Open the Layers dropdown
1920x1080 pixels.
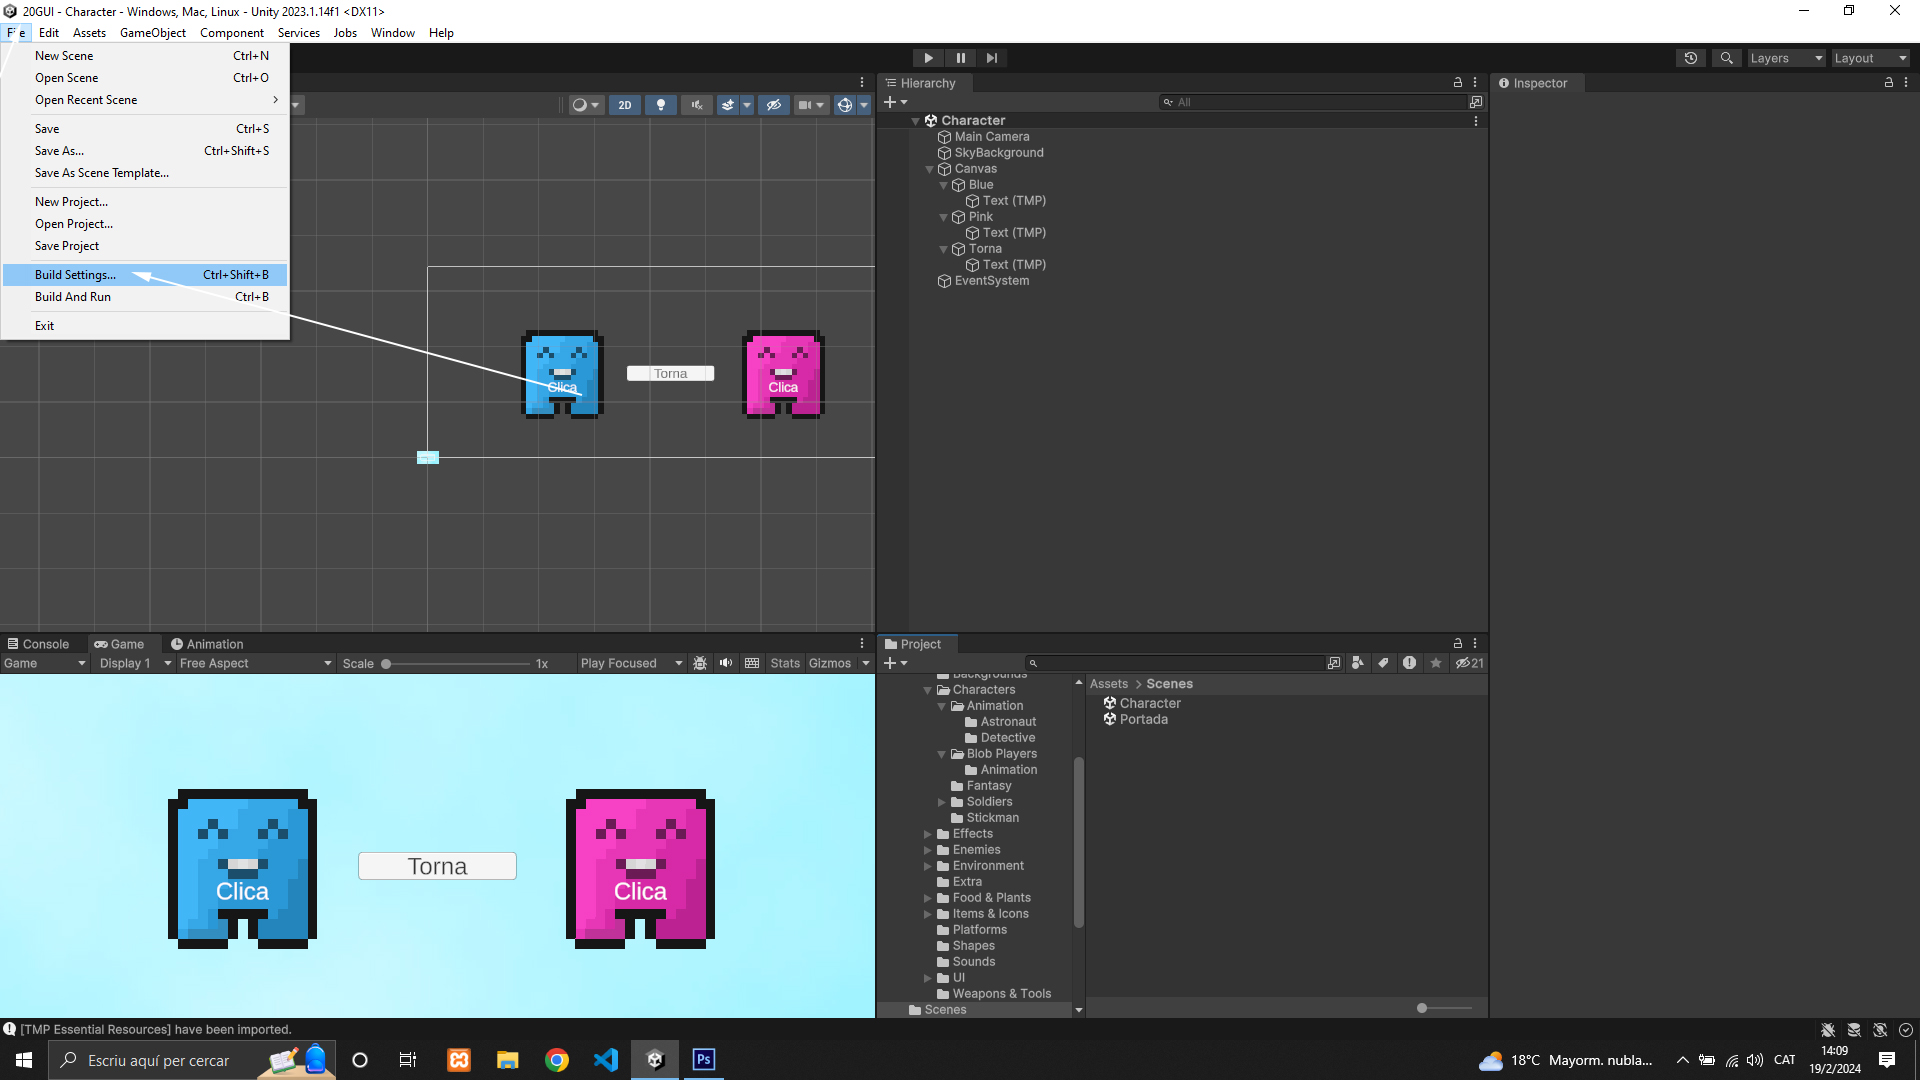(1786, 58)
